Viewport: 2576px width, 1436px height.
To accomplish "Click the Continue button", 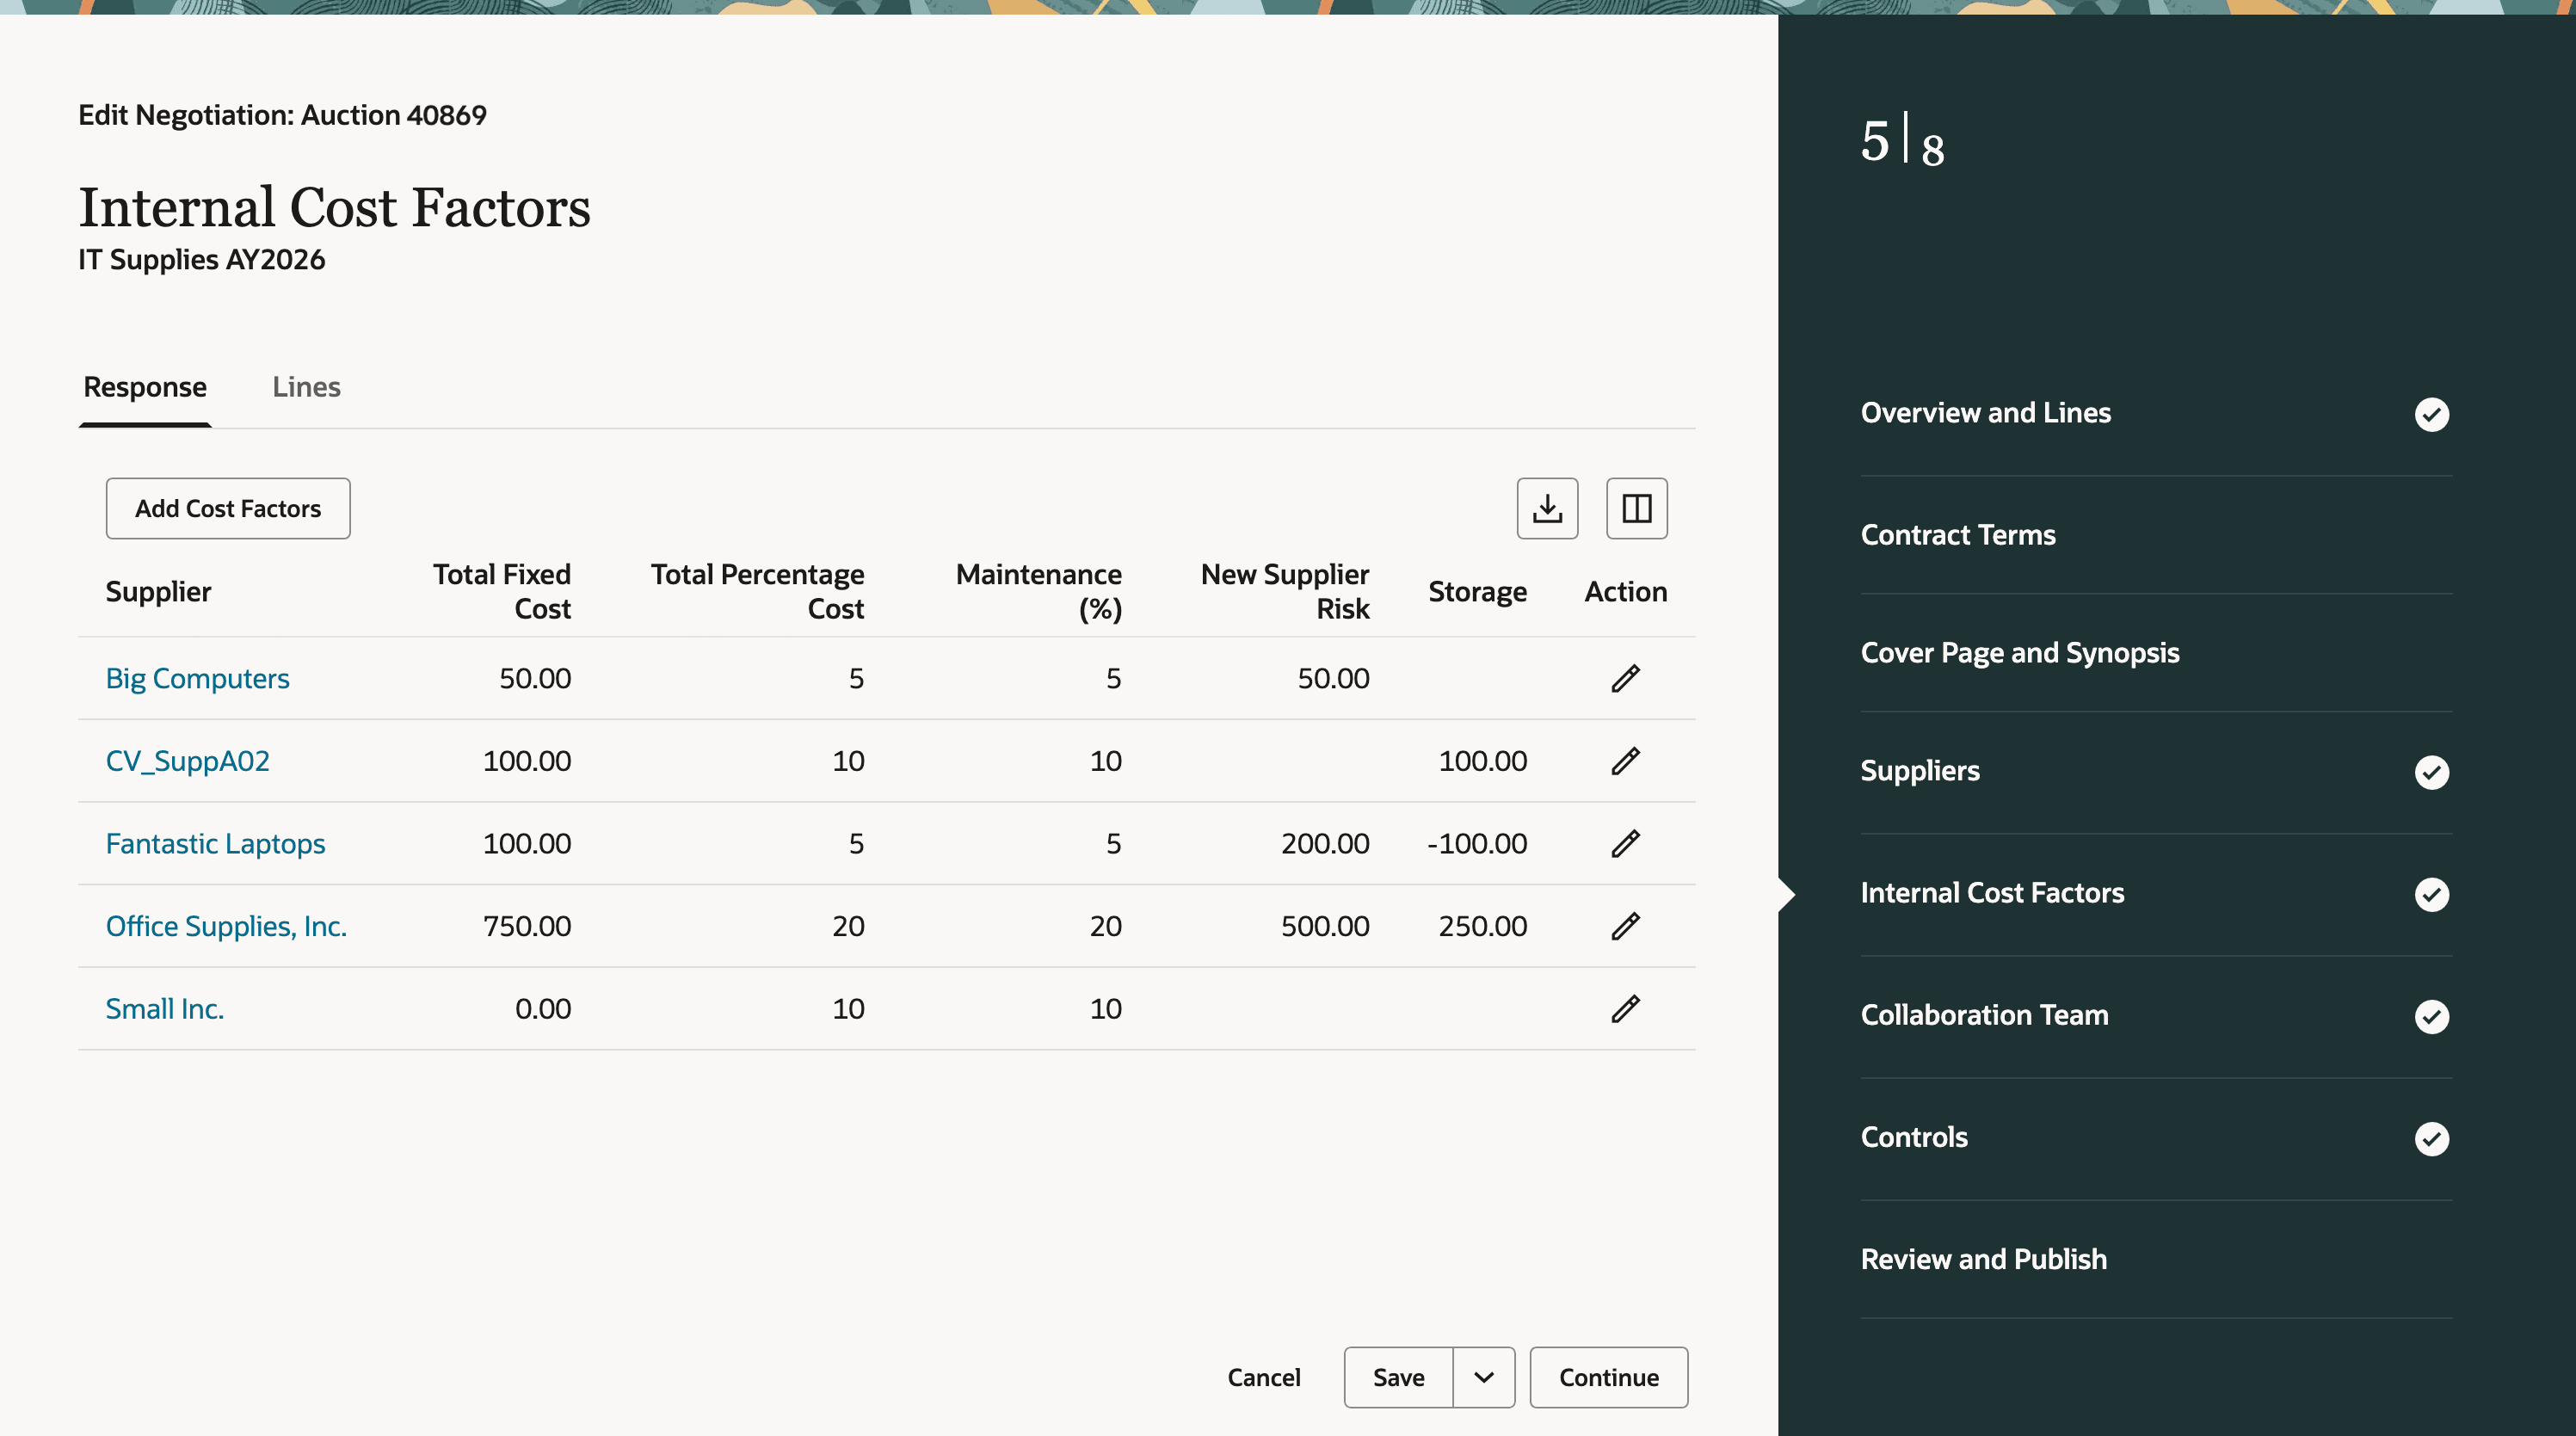I will click(1608, 1377).
